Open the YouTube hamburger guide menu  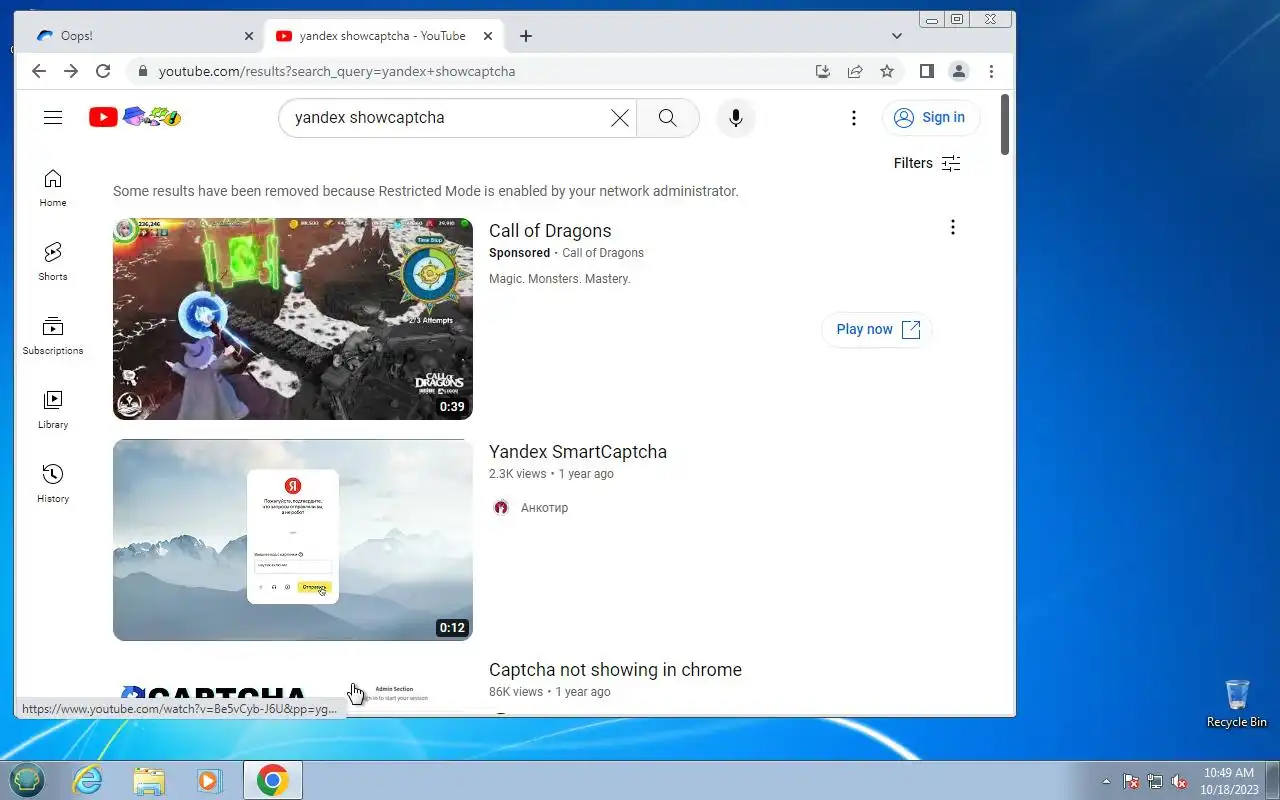(53, 118)
